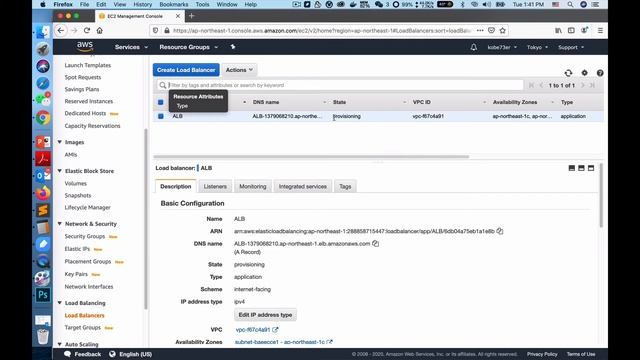The width and height of the screenshot is (640, 360).
Task: Open the Resource Groups dropdown
Action: click(x=189, y=47)
